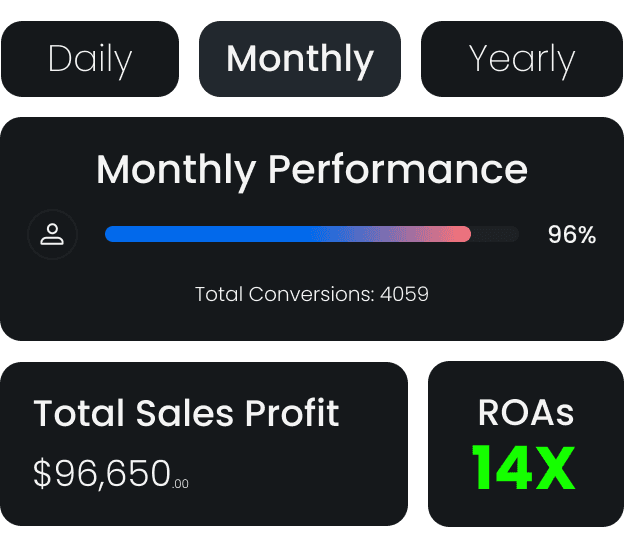The height and width of the screenshot is (547, 624).
Task: Click the user profile icon
Action: click(52, 235)
